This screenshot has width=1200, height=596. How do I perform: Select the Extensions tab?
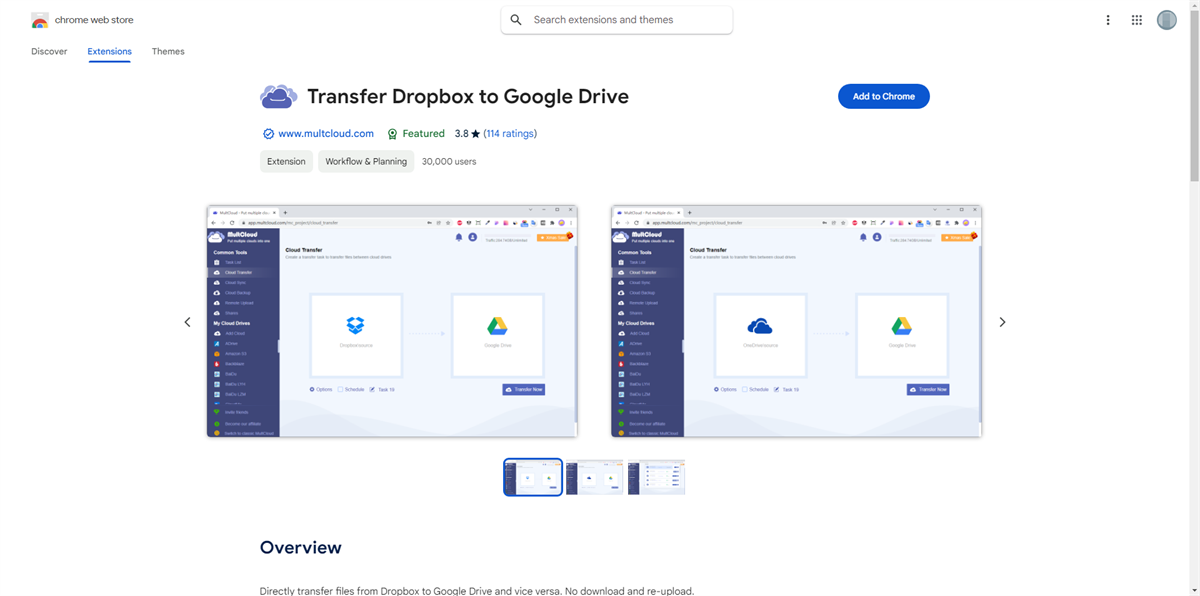coord(109,51)
